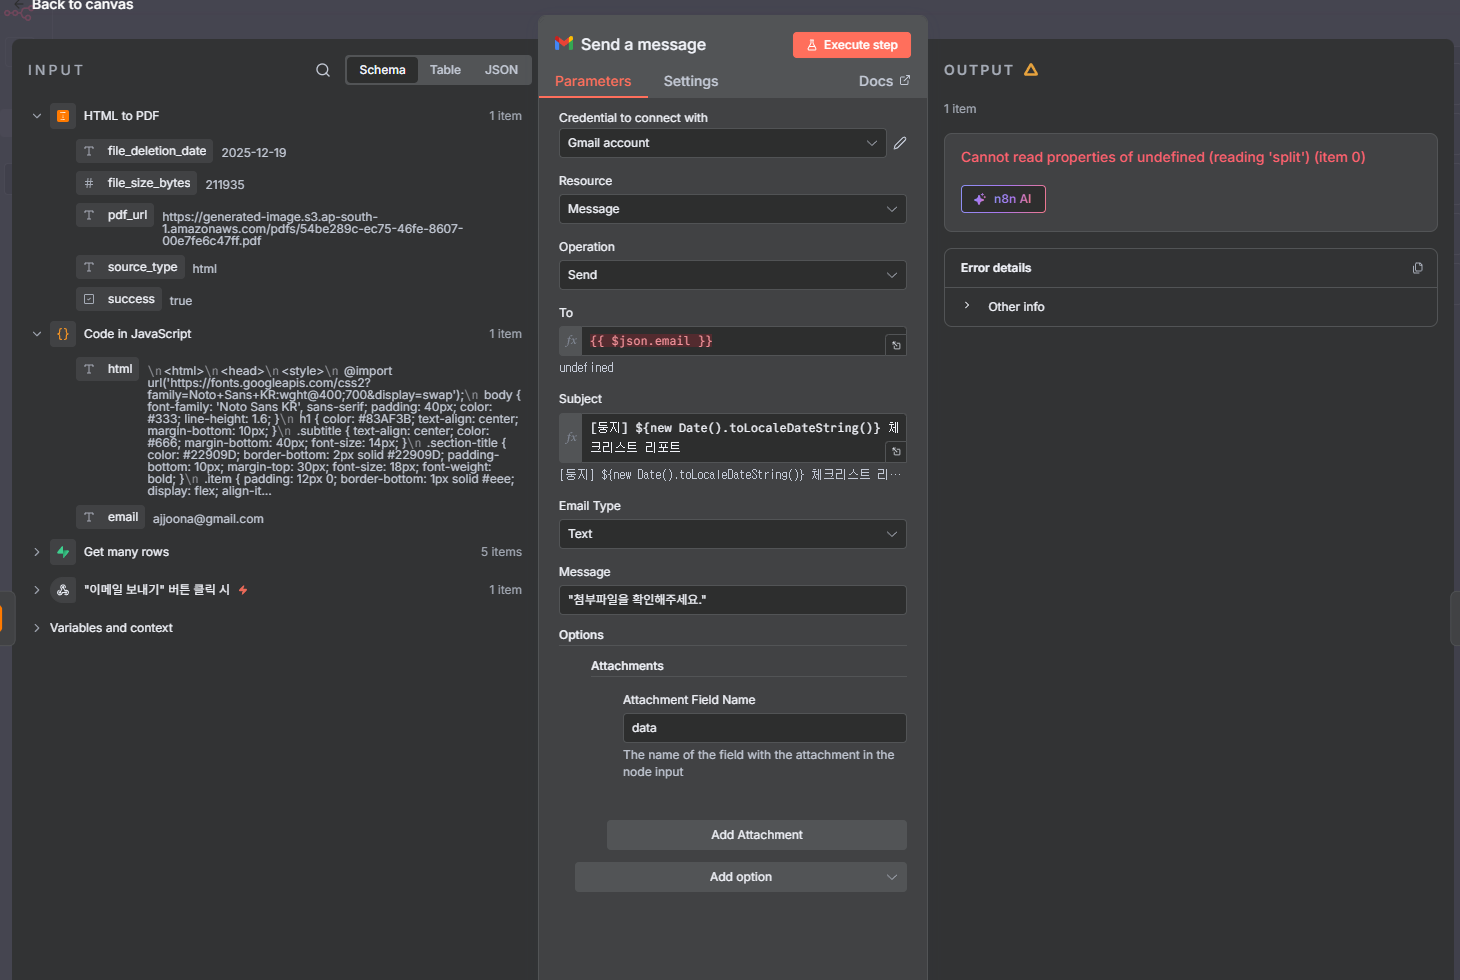Click the Attachment Field Name input
This screenshot has width=1460, height=980.
pyautogui.click(x=764, y=728)
